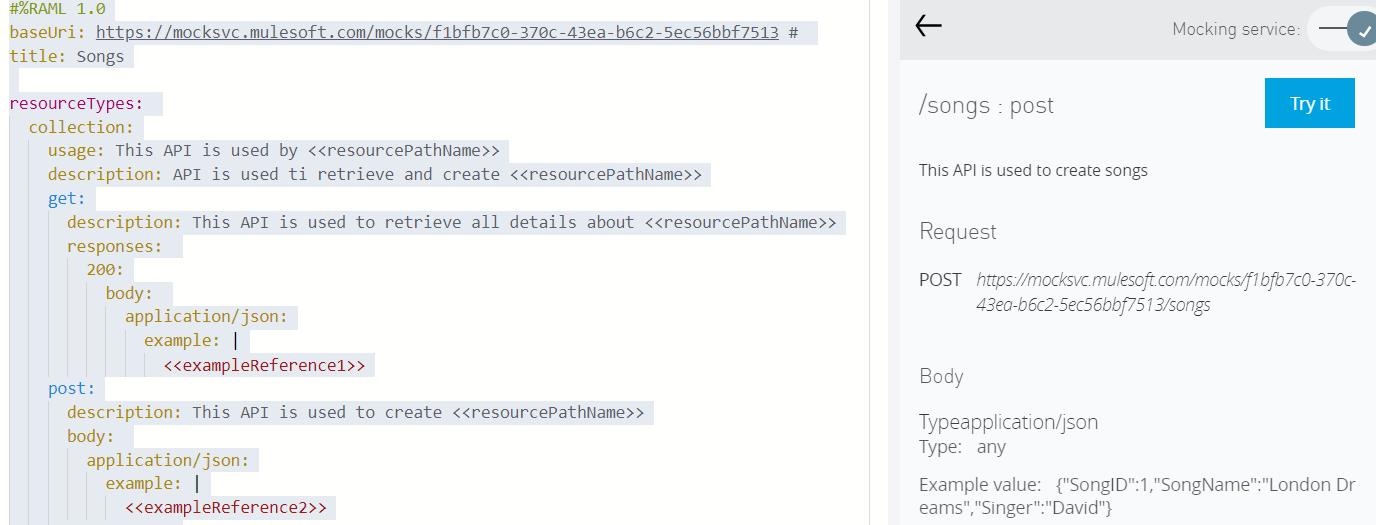Click the Request section heading

(x=958, y=231)
